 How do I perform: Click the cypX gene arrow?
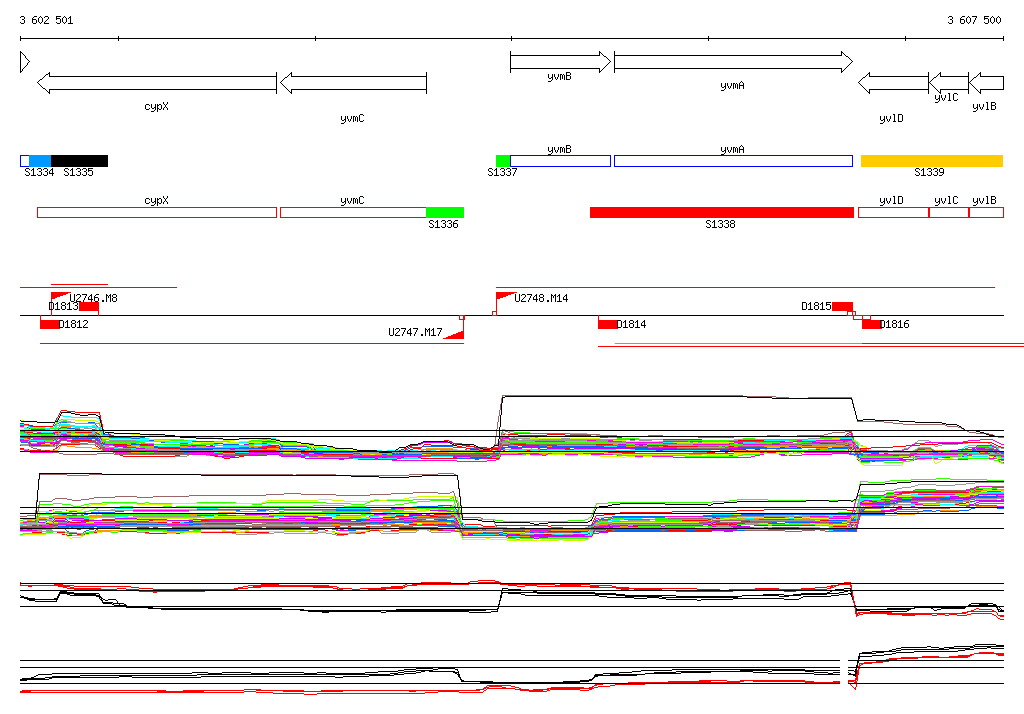[x=157, y=83]
